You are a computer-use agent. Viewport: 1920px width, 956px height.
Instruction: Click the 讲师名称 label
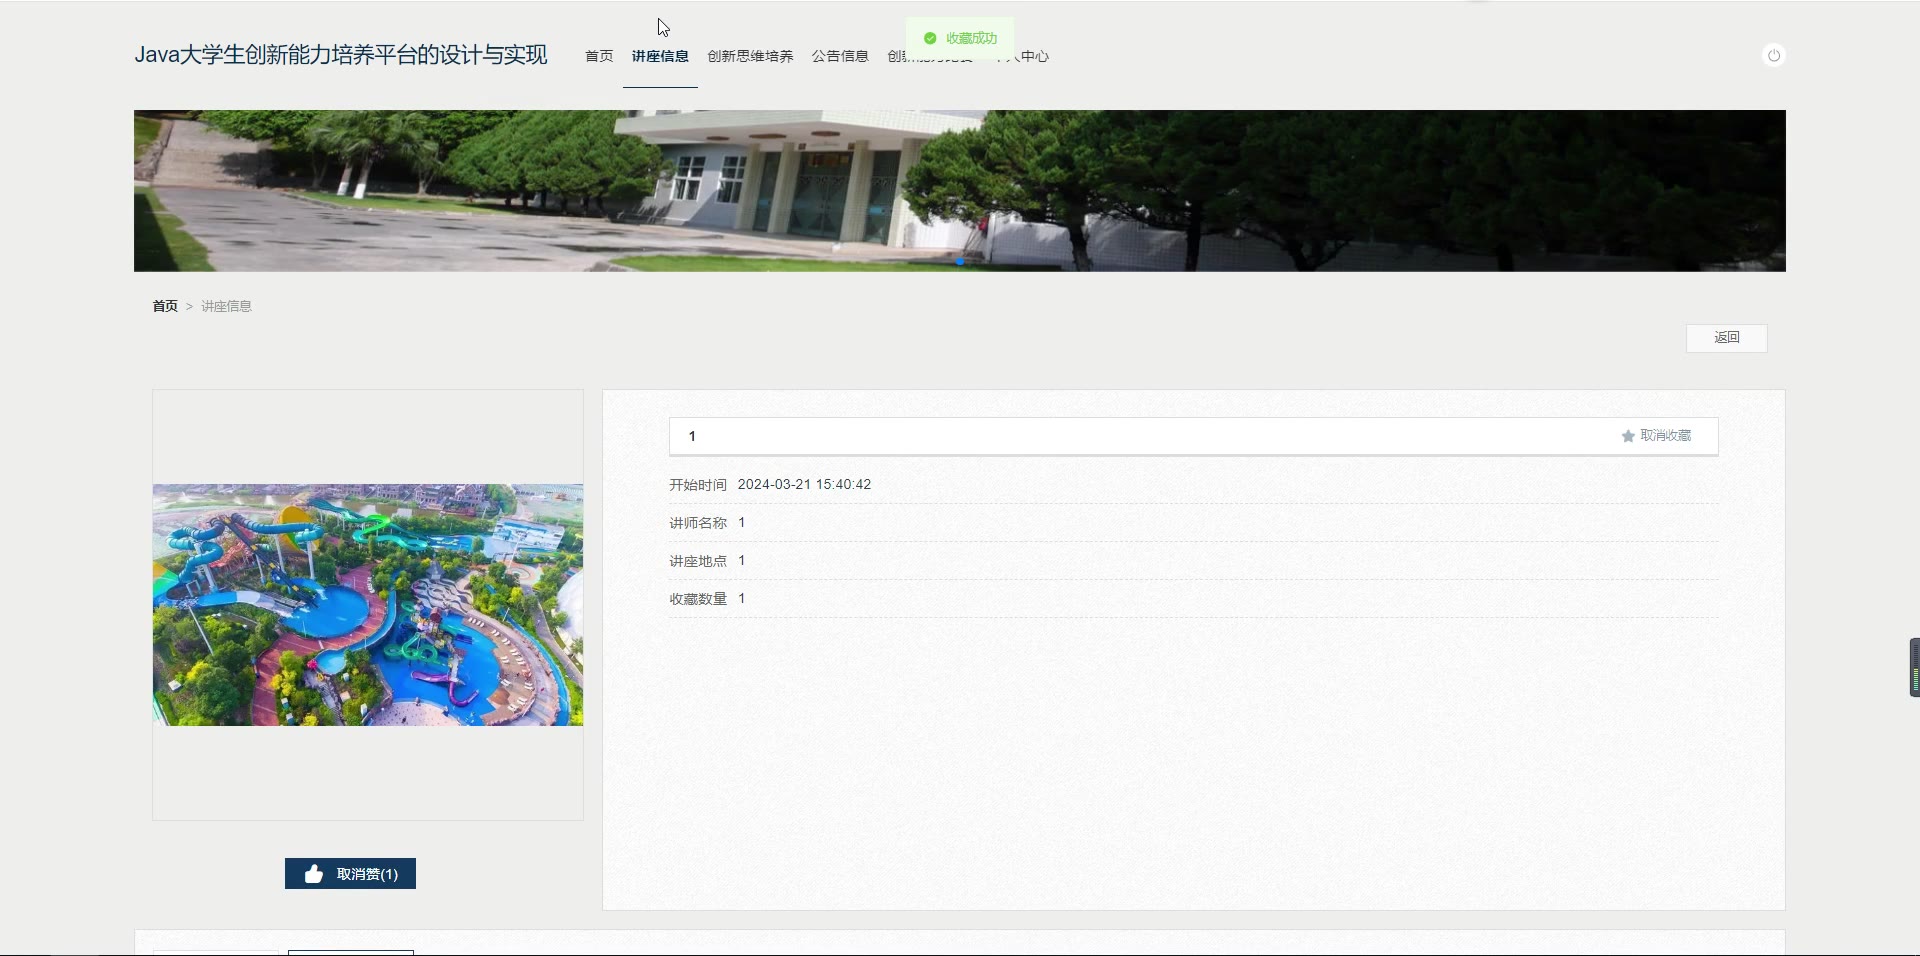pyautogui.click(x=698, y=523)
